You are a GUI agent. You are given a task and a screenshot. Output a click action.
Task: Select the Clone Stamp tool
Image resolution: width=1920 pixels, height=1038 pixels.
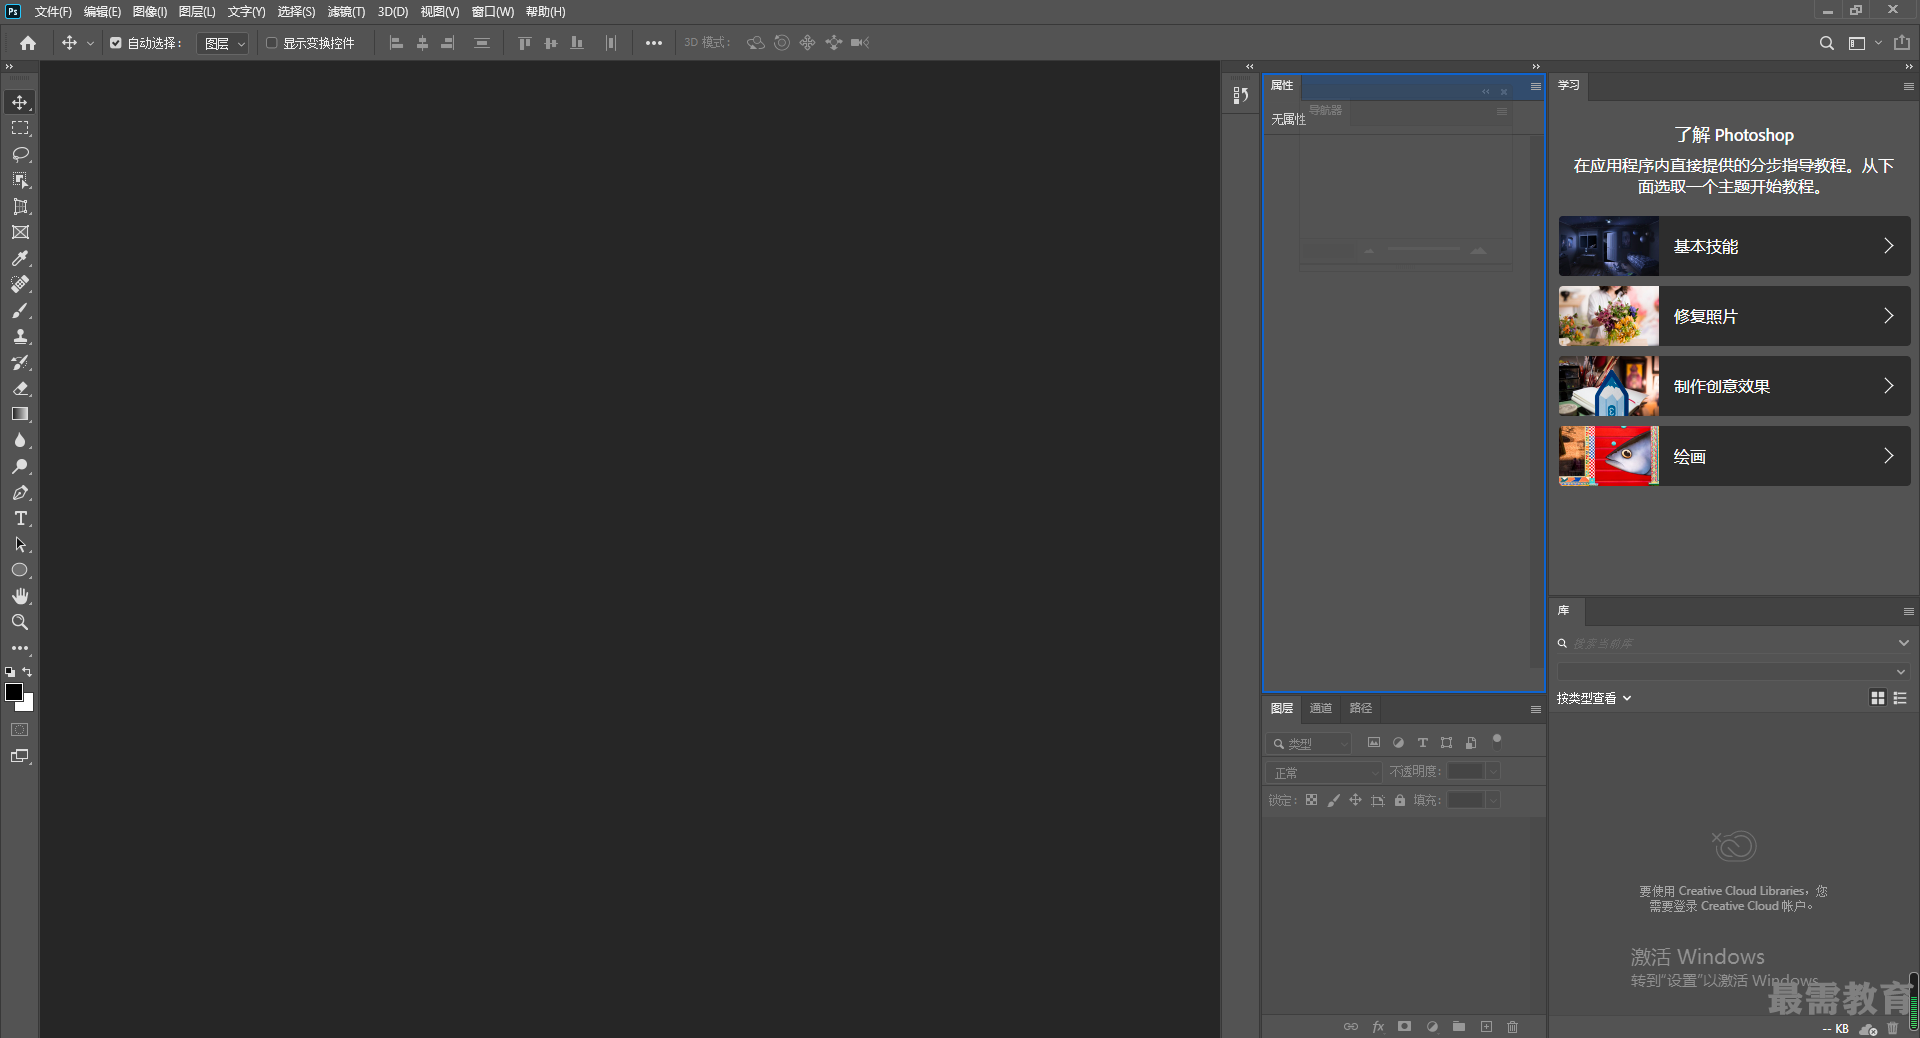(20, 336)
